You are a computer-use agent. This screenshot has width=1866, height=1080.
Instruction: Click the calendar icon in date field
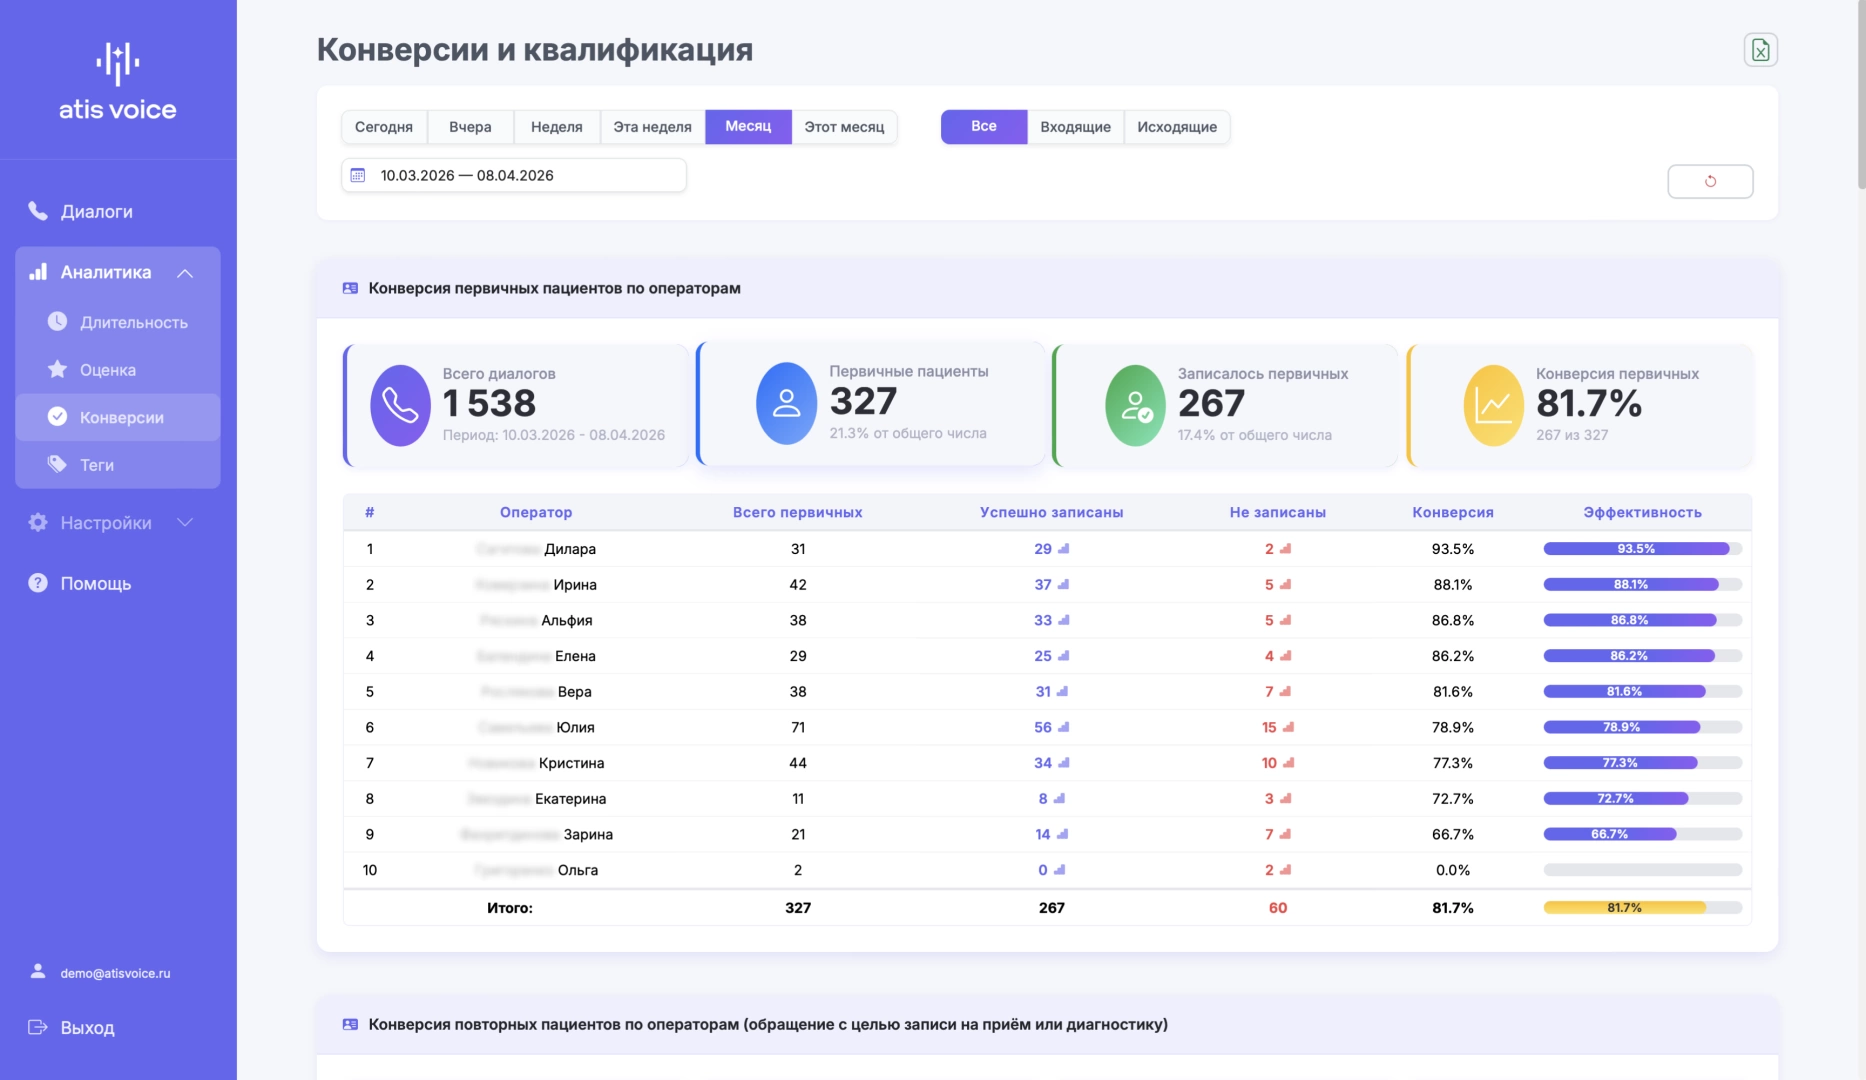358,175
